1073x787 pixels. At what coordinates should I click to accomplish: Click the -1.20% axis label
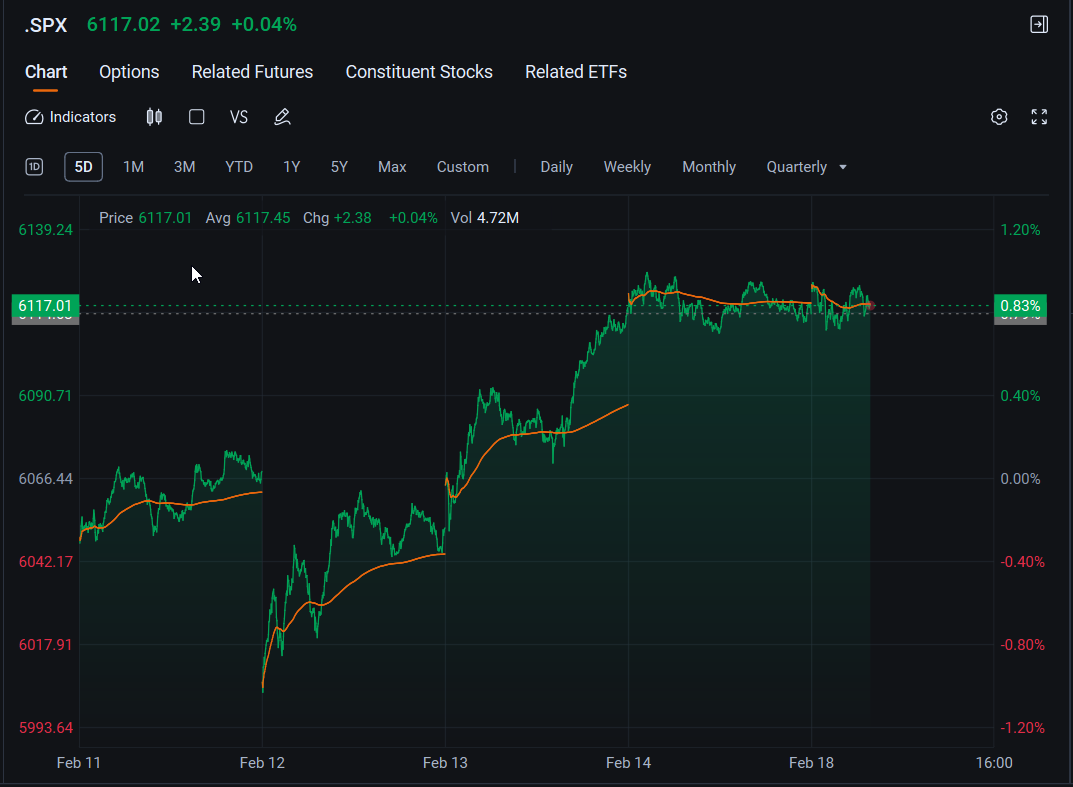coord(1022,727)
